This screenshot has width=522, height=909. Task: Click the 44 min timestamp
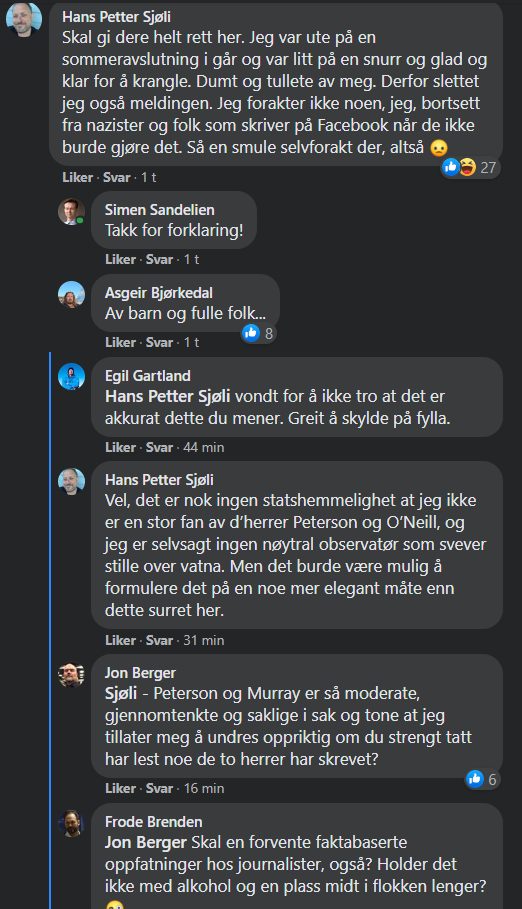tap(204, 448)
